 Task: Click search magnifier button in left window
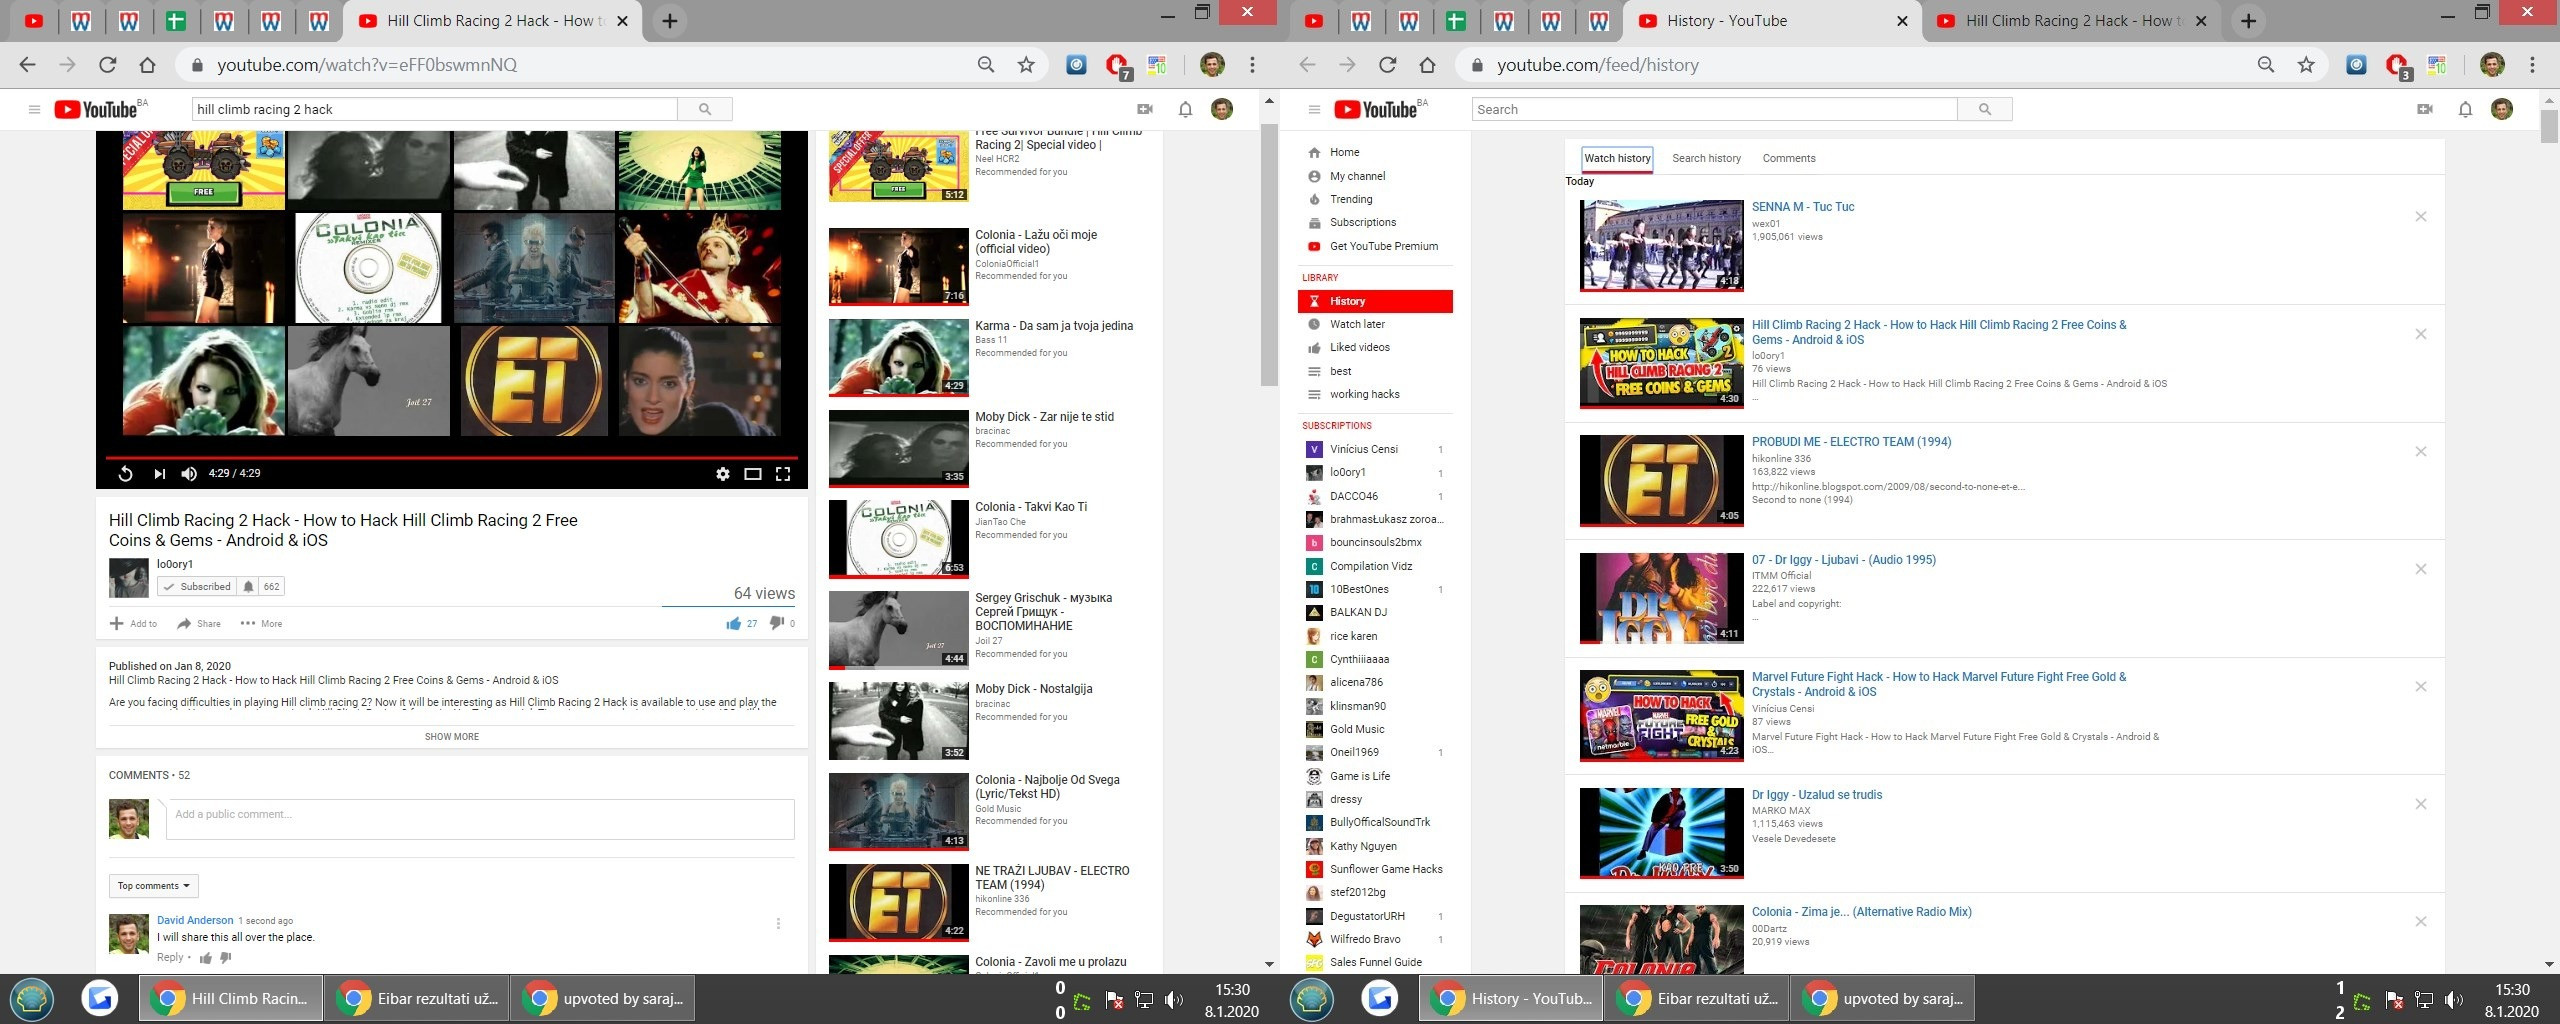705,109
